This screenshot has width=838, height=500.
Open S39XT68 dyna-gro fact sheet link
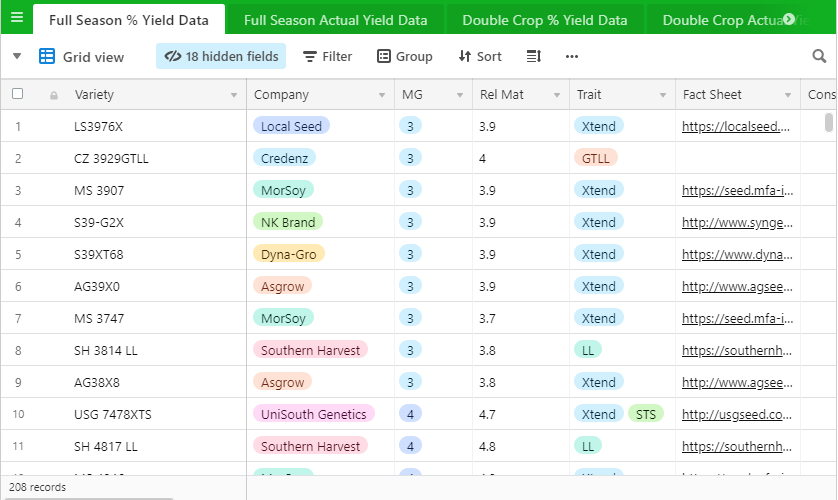(x=738, y=255)
